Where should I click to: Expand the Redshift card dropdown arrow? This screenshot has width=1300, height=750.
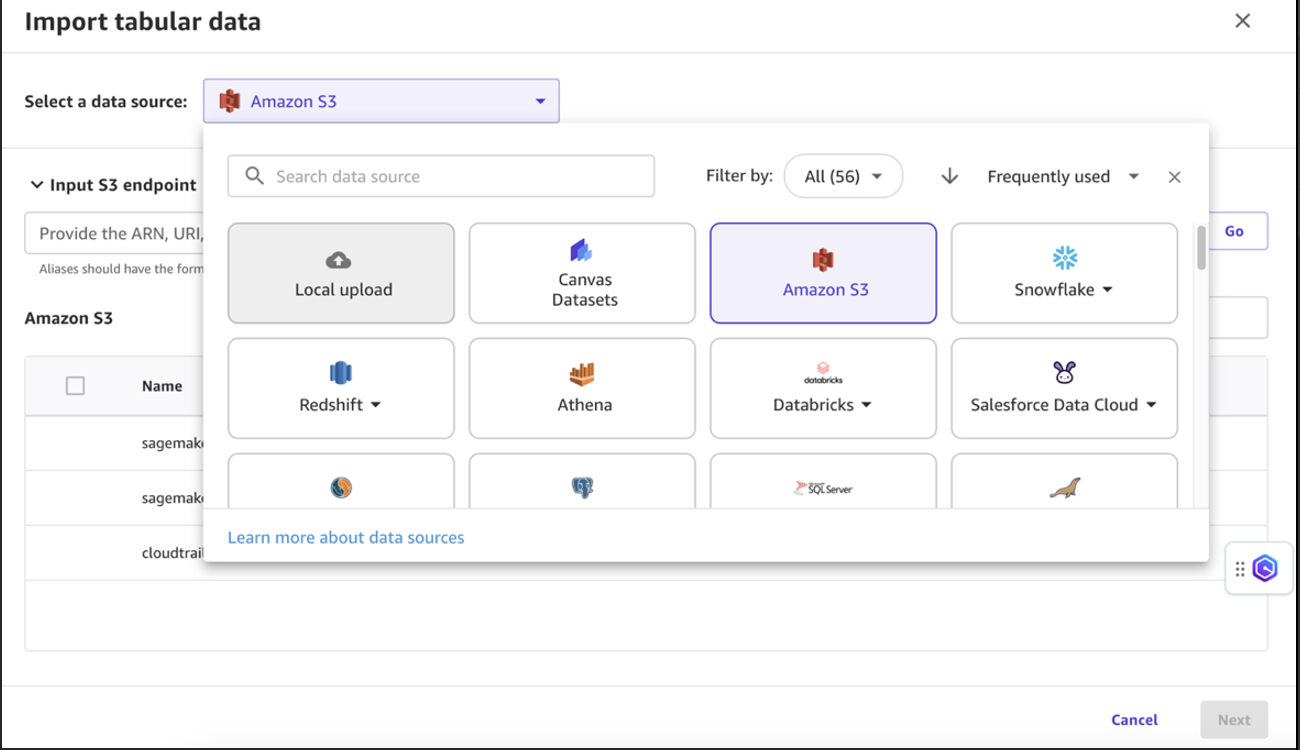376,405
